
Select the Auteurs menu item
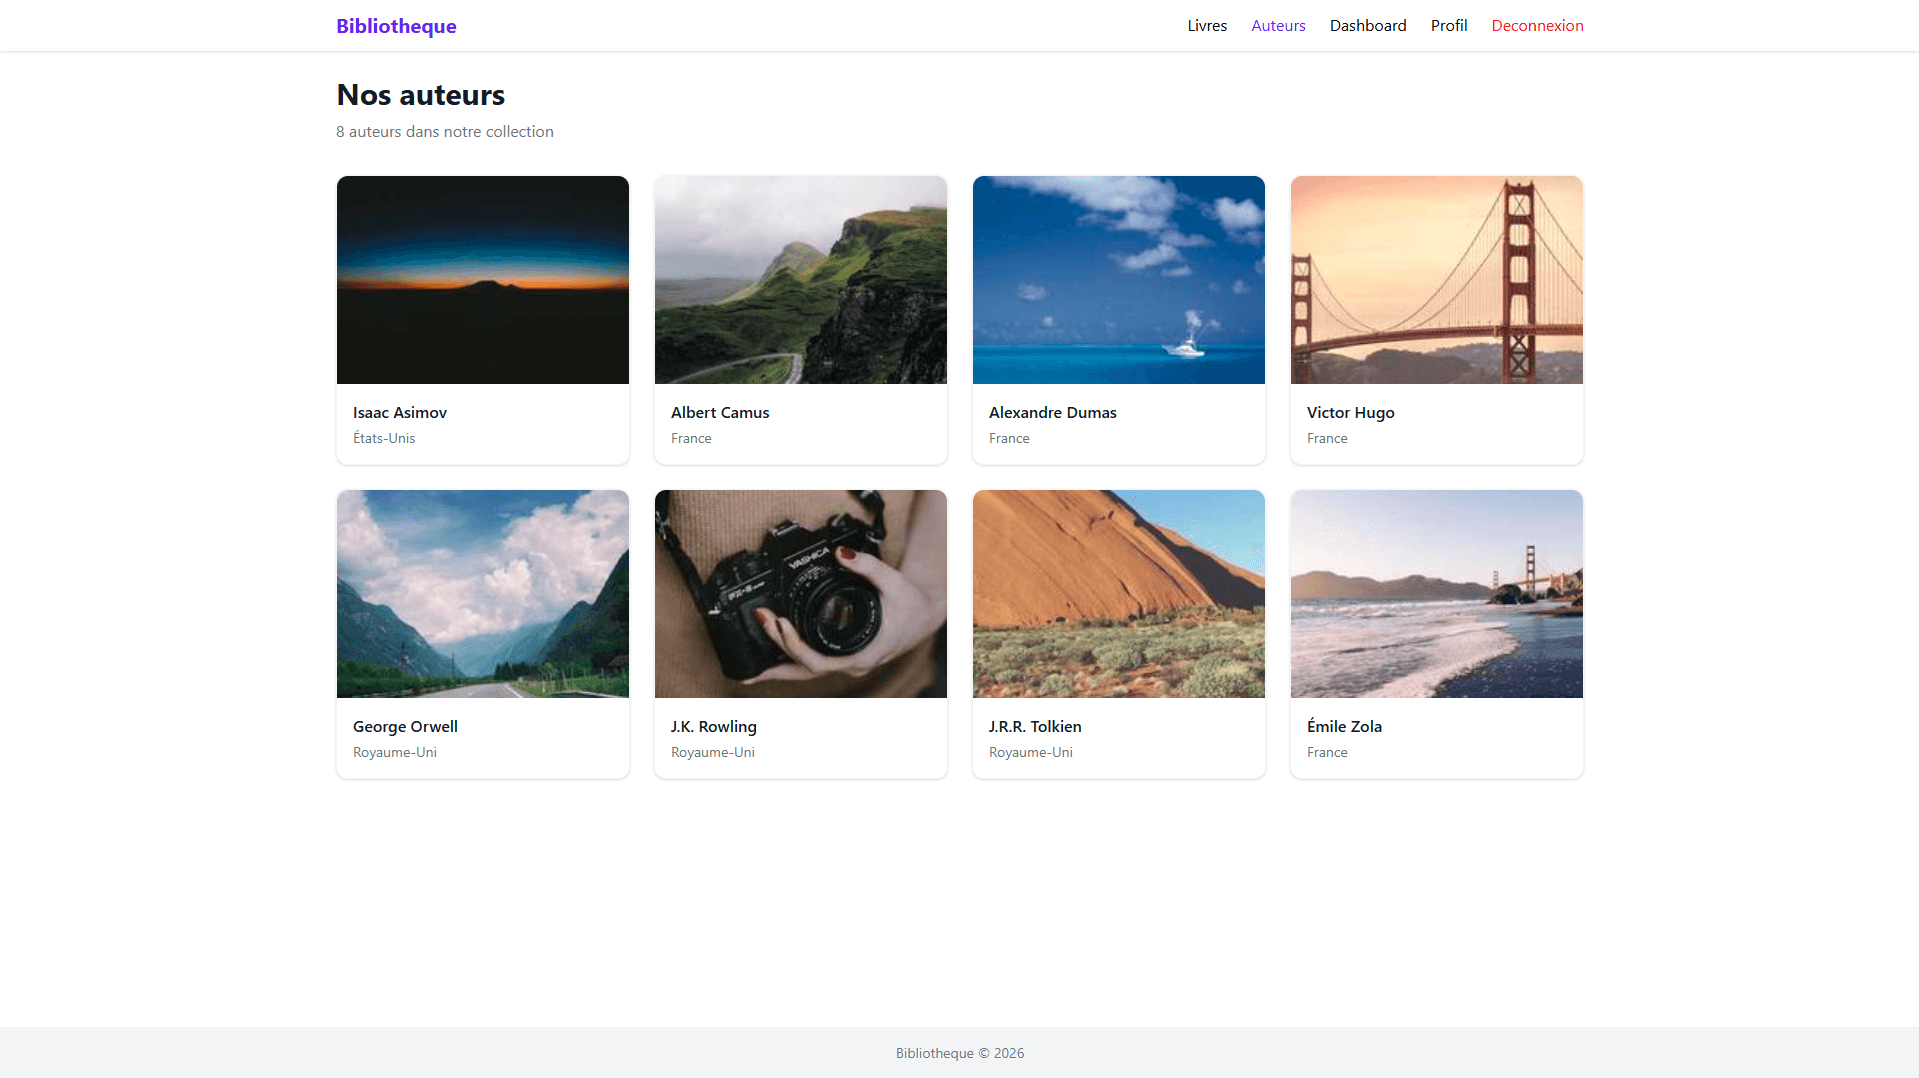(x=1278, y=25)
